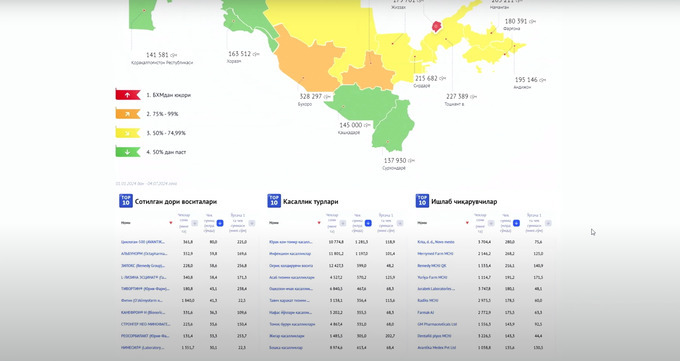This screenshot has height=361, width=680.
Task: Click the green down-arrow flag for 50% дан паст
Action: coord(128,152)
